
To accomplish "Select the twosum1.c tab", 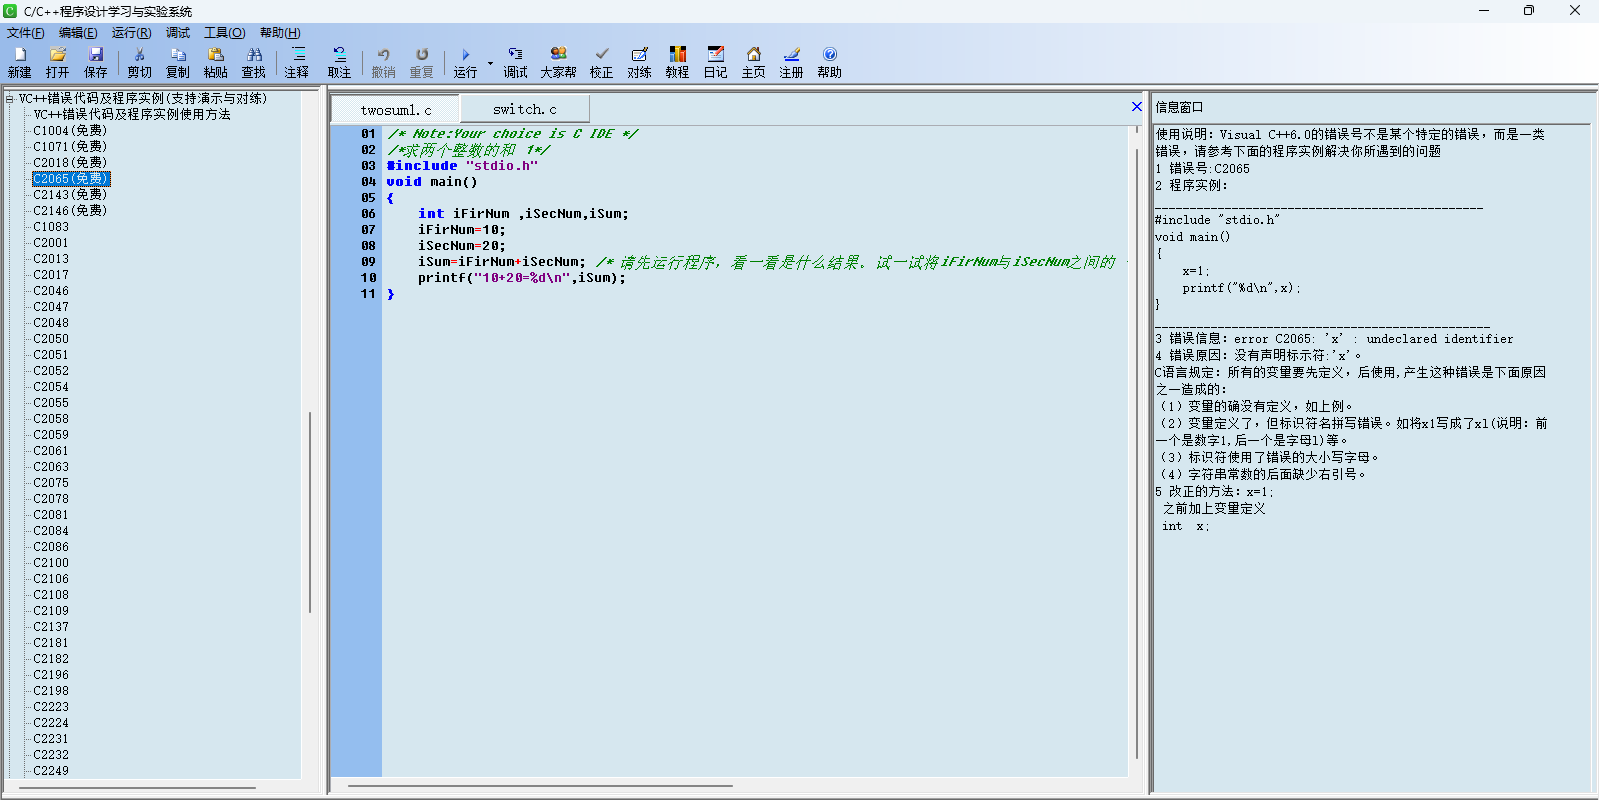I will coord(396,110).
